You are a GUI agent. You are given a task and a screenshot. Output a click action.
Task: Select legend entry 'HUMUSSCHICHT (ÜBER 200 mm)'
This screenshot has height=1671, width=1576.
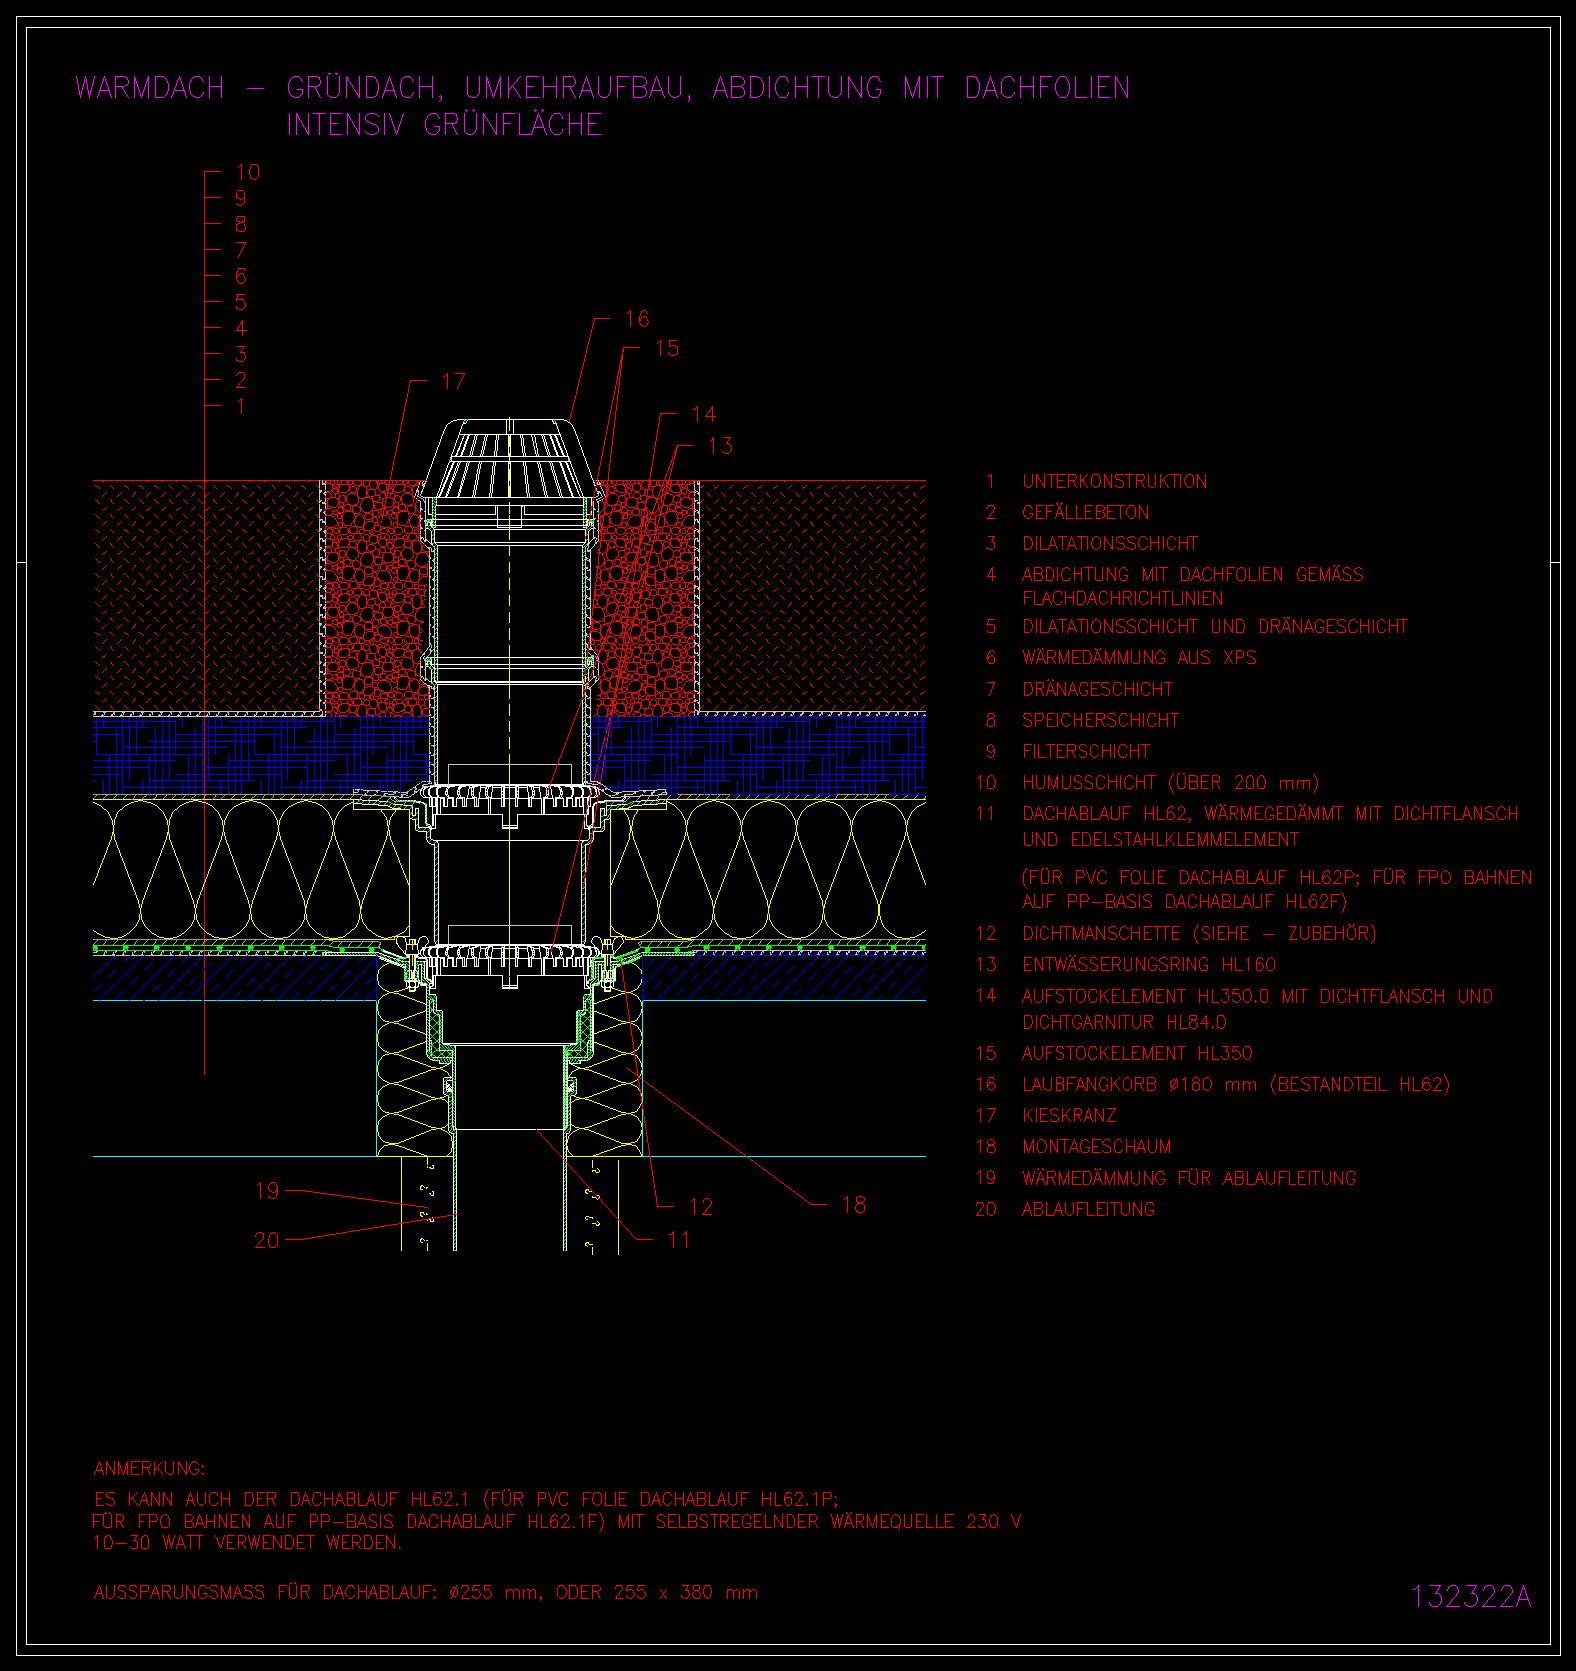[1170, 782]
